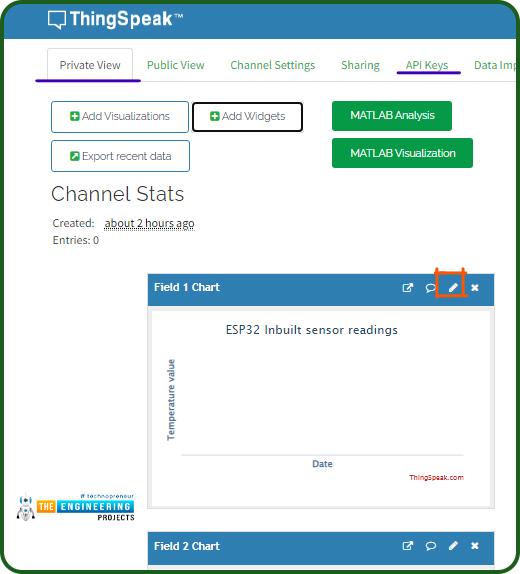Open MATLAB Visualization
The height and width of the screenshot is (574, 520).
(402, 153)
